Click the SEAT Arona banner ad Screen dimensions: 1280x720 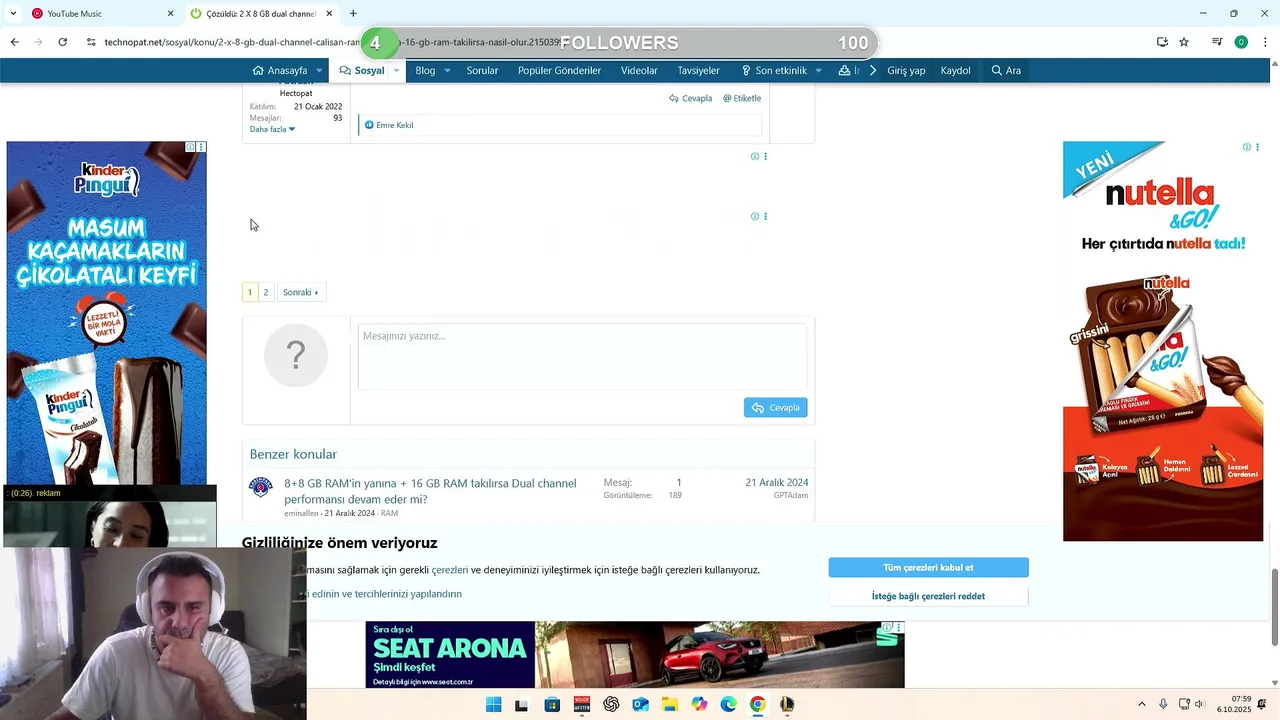[635, 655]
